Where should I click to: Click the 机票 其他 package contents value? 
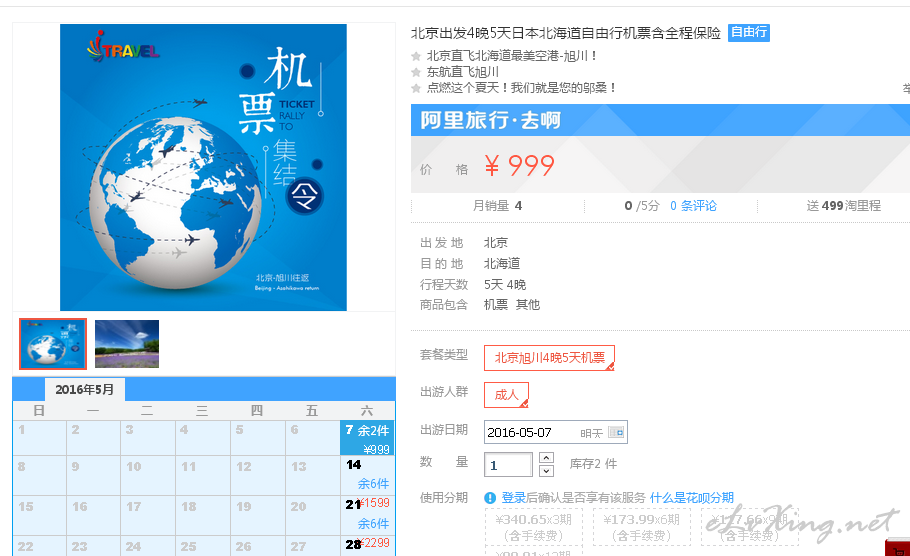(512, 305)
